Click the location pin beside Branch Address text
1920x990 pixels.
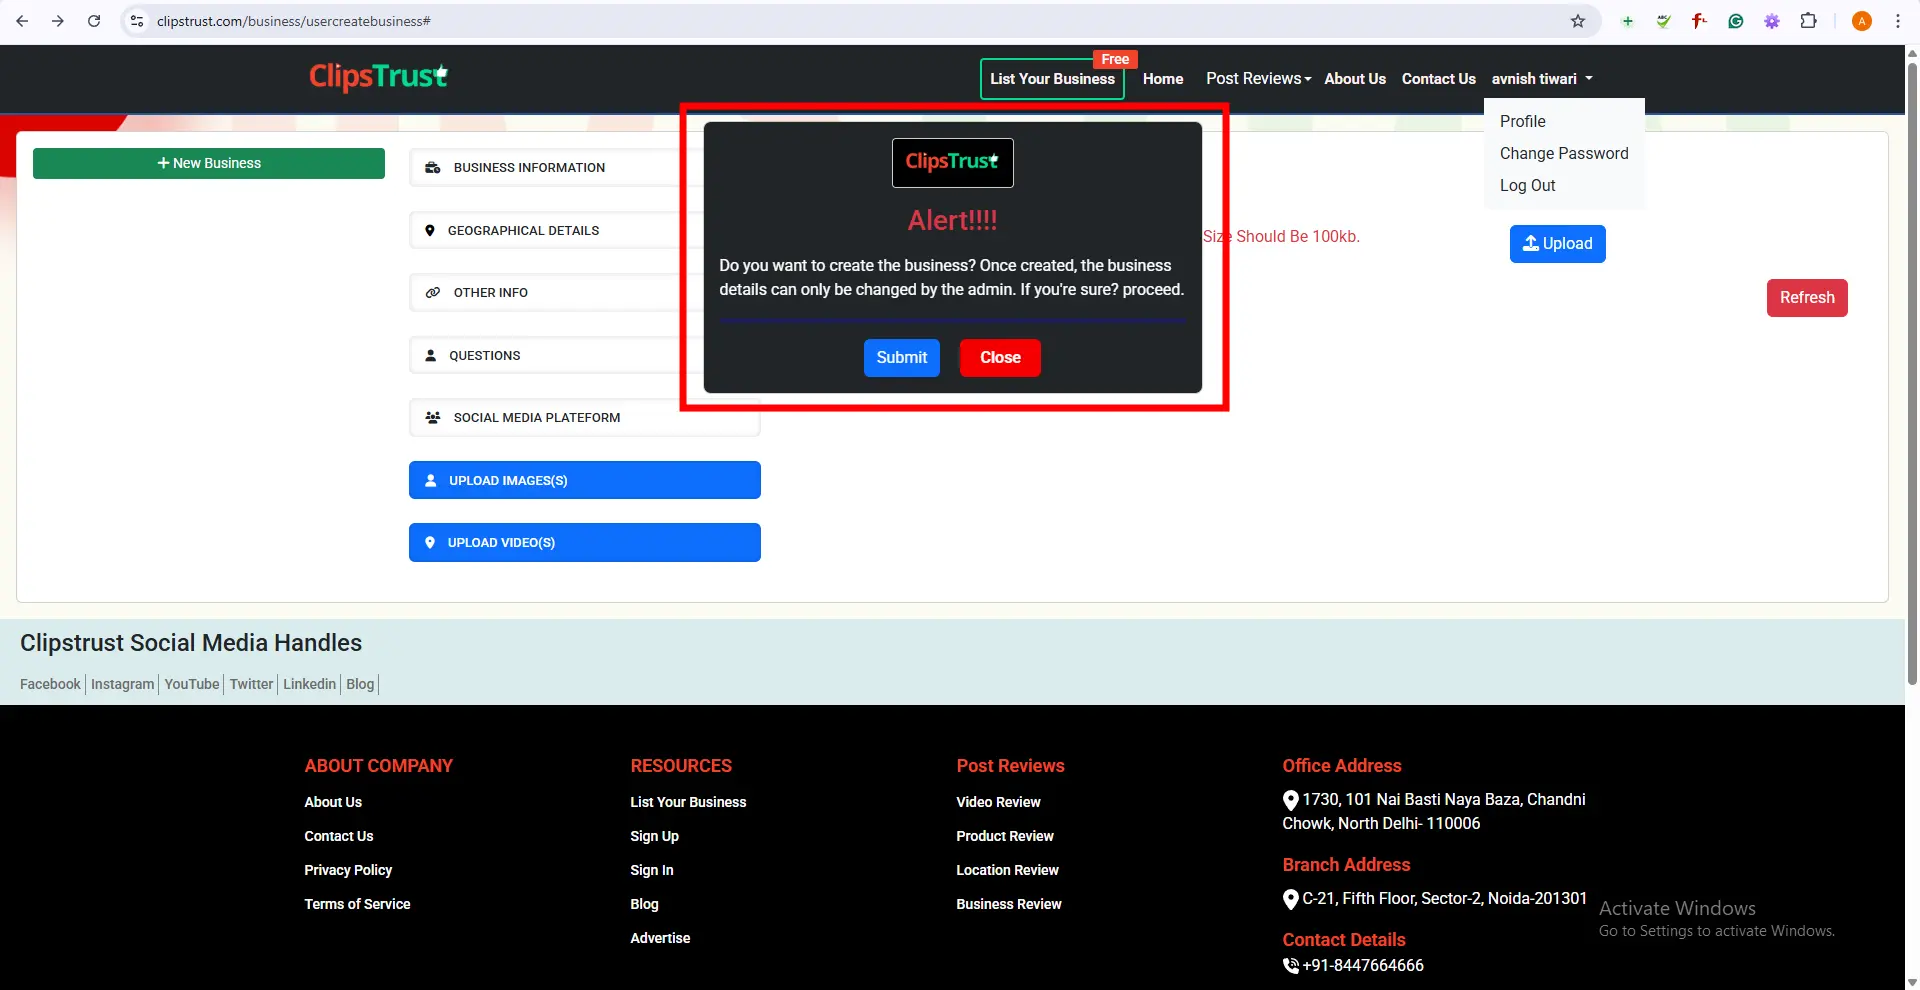(1291, 899)
